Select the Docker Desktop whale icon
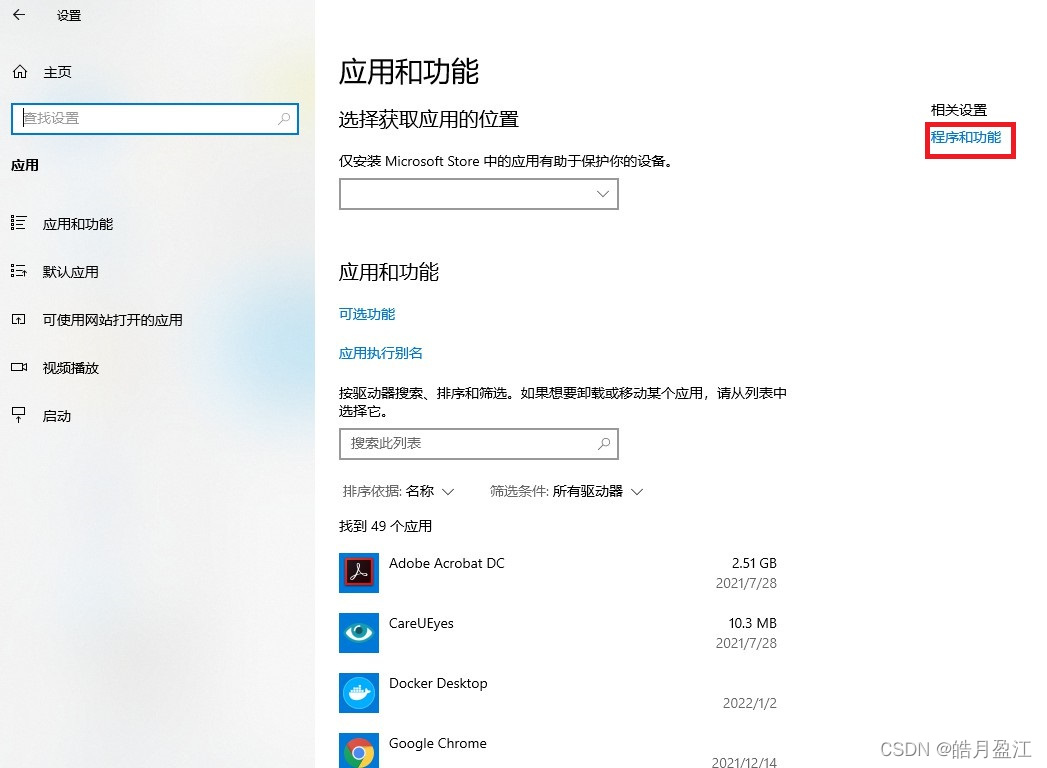This screenshot has width=1047, height=768. pos(358,692)
